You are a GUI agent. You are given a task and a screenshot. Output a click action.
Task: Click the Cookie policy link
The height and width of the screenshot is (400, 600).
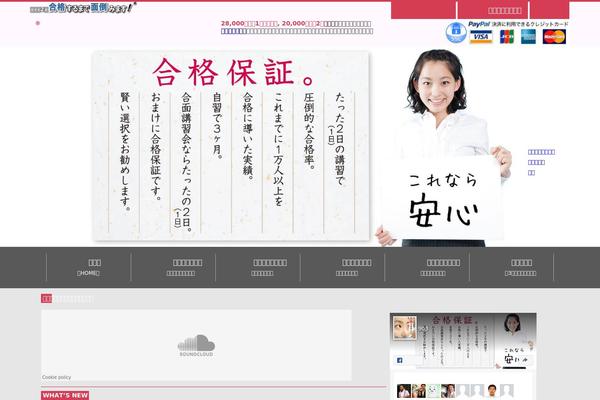point(57,377)
